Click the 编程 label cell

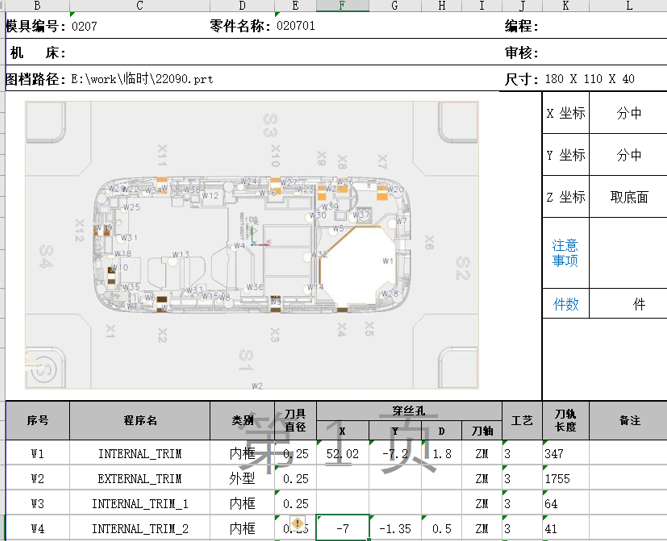coord(522,26)
